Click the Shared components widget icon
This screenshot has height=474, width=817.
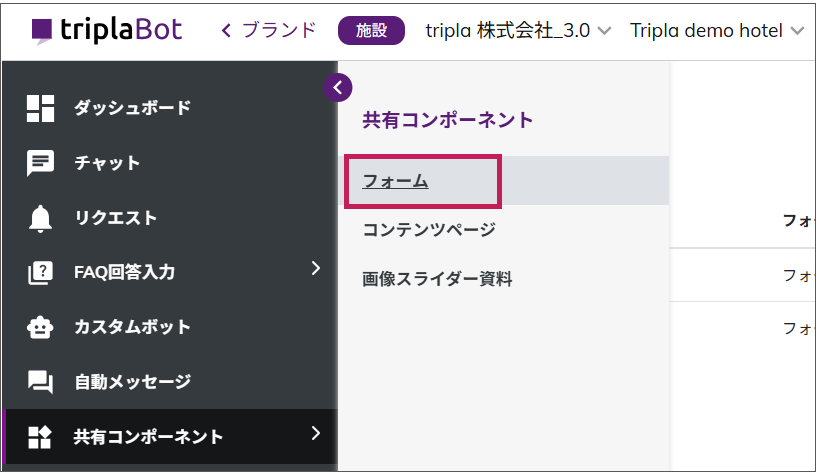[40, 436]
